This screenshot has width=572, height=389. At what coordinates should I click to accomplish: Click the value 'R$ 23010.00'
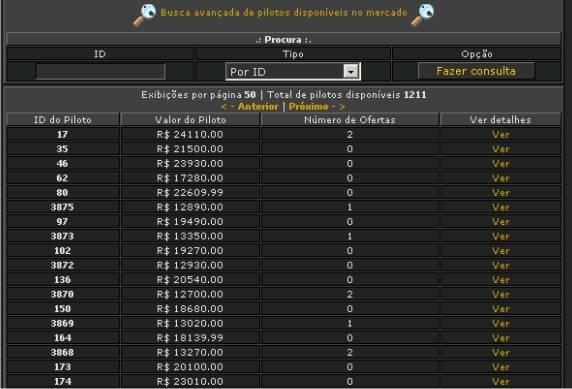tap(190, 381)
